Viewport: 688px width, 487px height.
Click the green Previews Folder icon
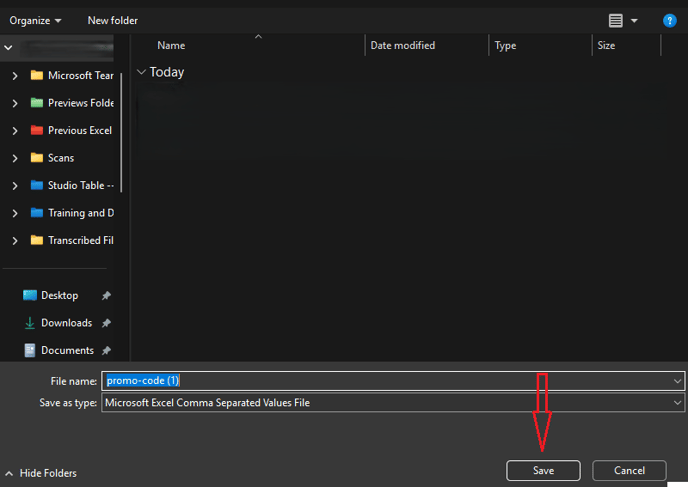(37, 103)
